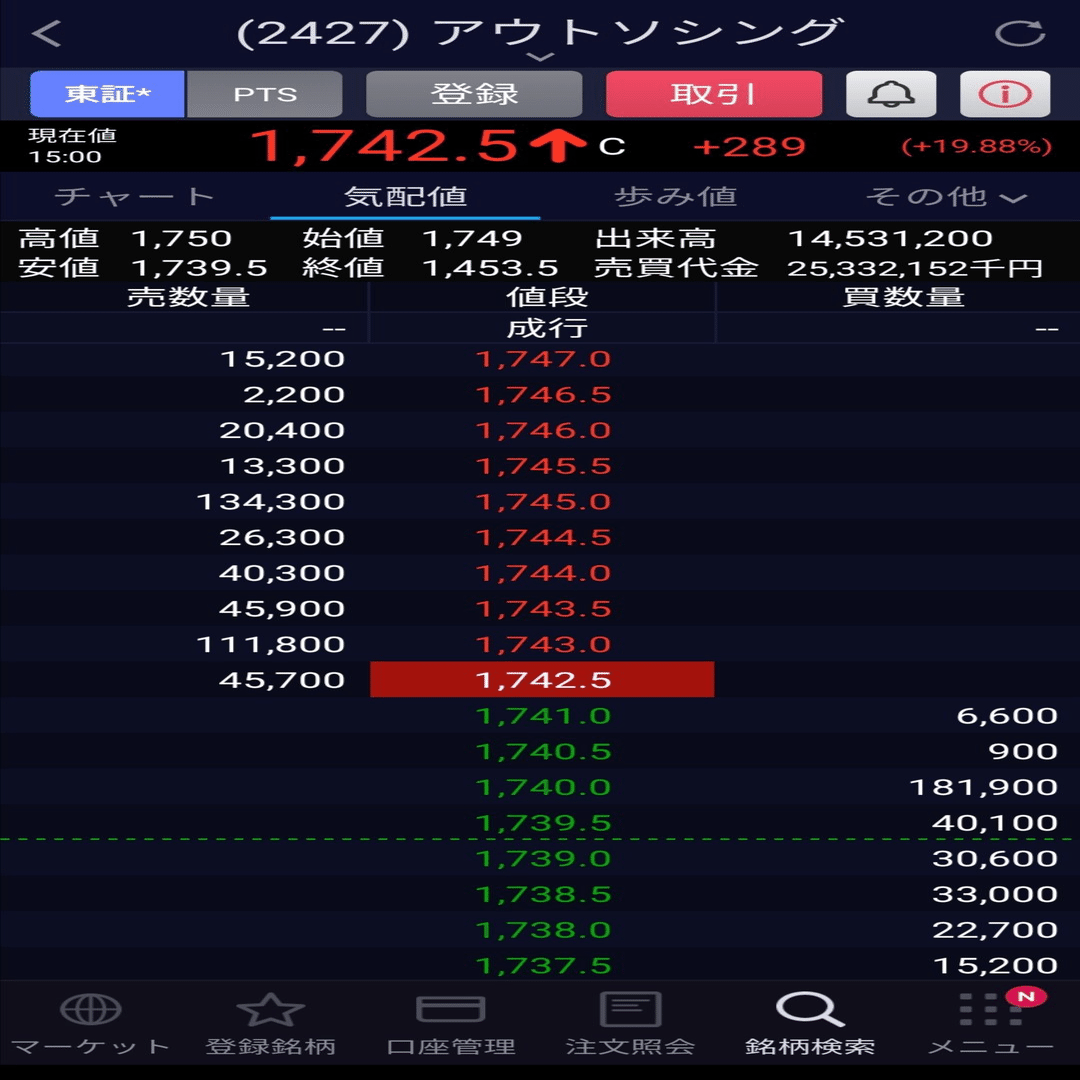Viewport: 1080px width, 1080px height.
Task: Open price alert bell icon
Action: click(x=891, y=94)
